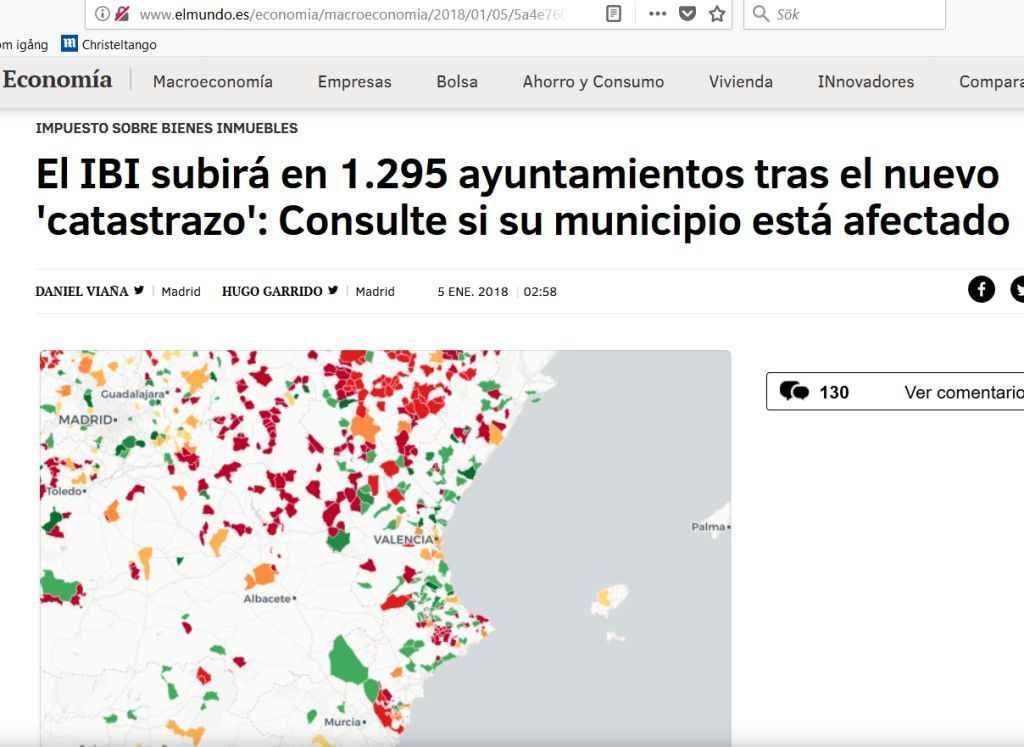Click the Palma label on the map
The width and height of the screenshot is (1024, 747).
click(x=709, y=527)
